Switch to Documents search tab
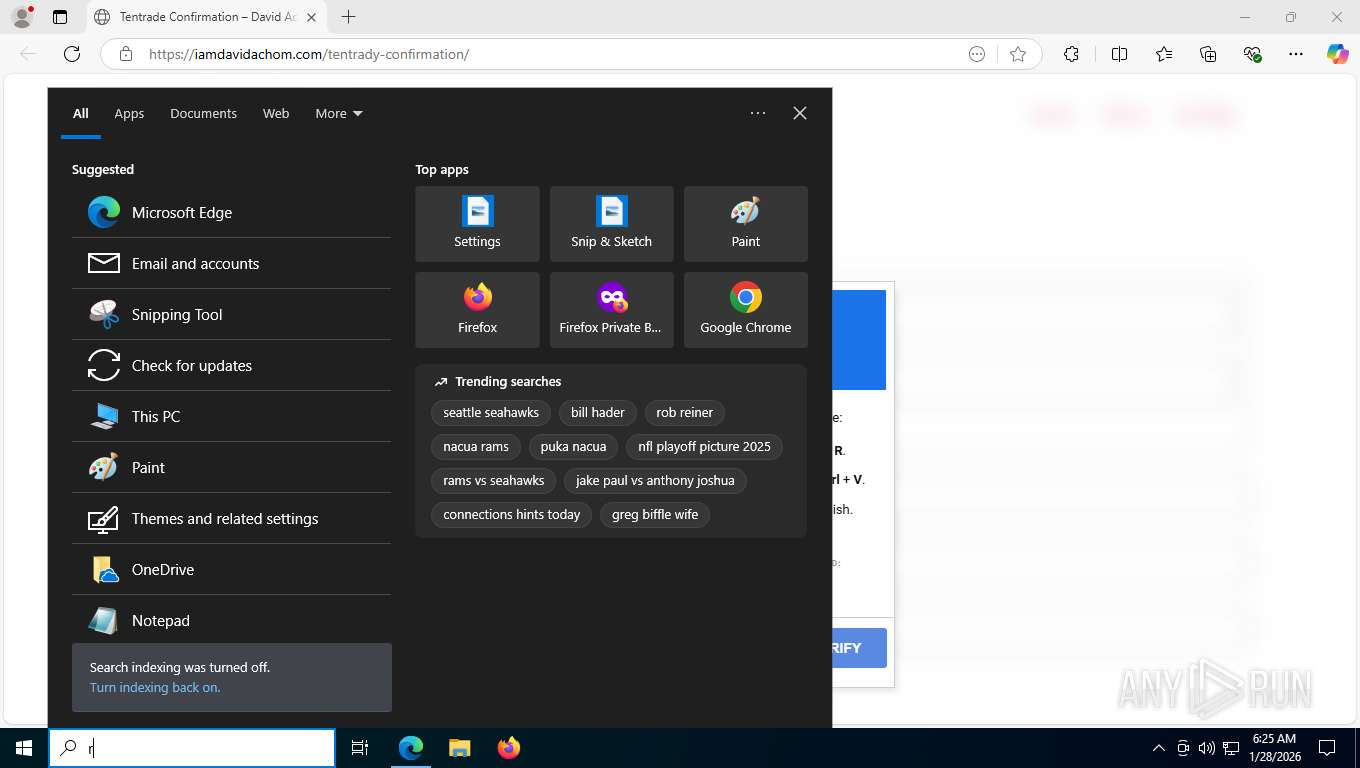Screen dimensions: 1360x768 tap(203, 113)
